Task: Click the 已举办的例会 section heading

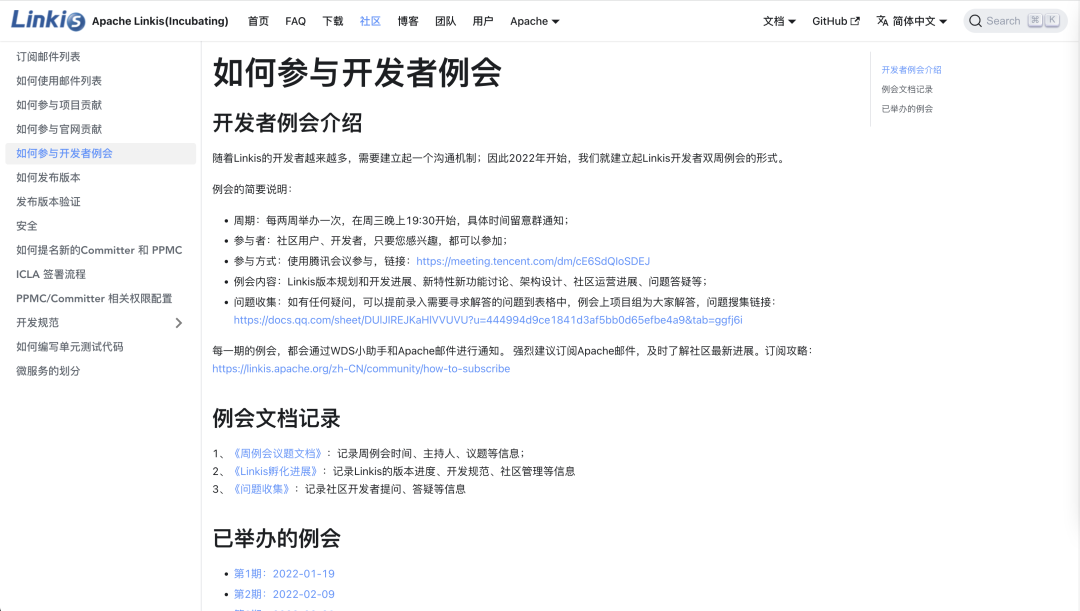Action: 276,538
